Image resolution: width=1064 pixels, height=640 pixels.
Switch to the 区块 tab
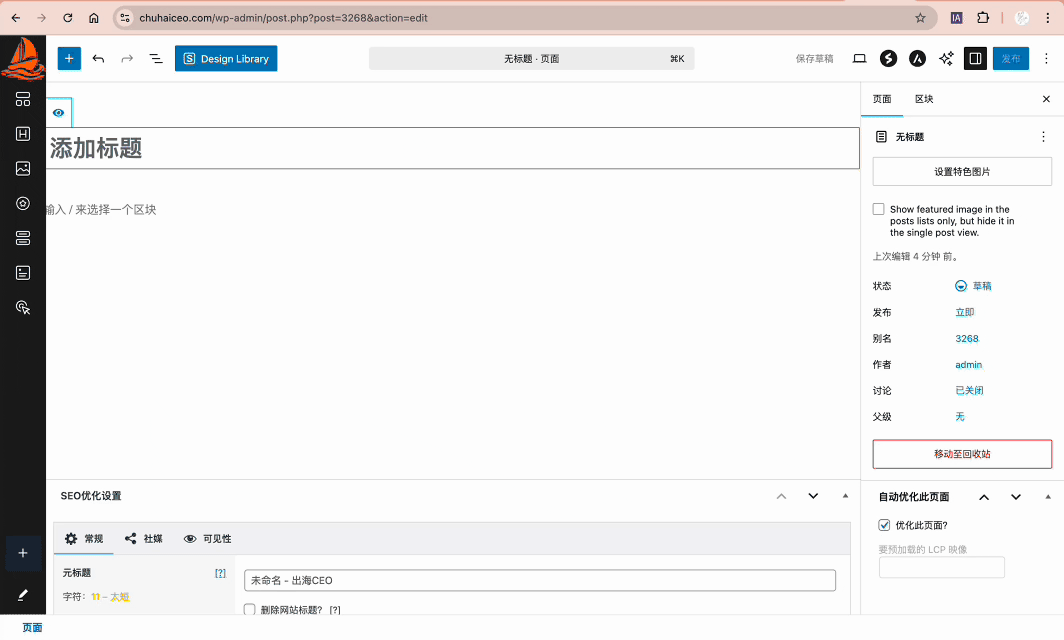click(924, 99)
